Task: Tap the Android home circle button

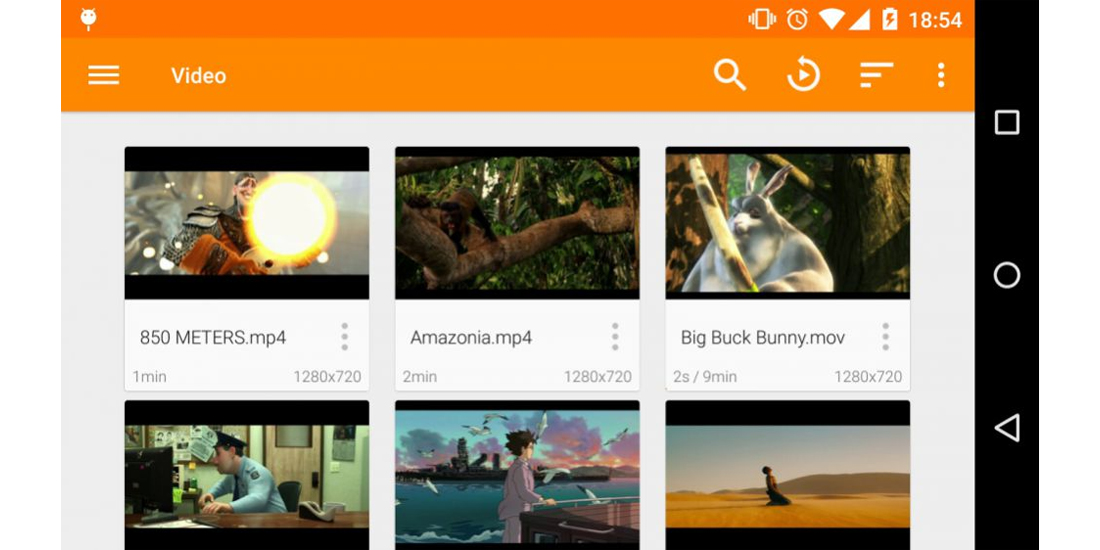Action: coord(1007,275)
